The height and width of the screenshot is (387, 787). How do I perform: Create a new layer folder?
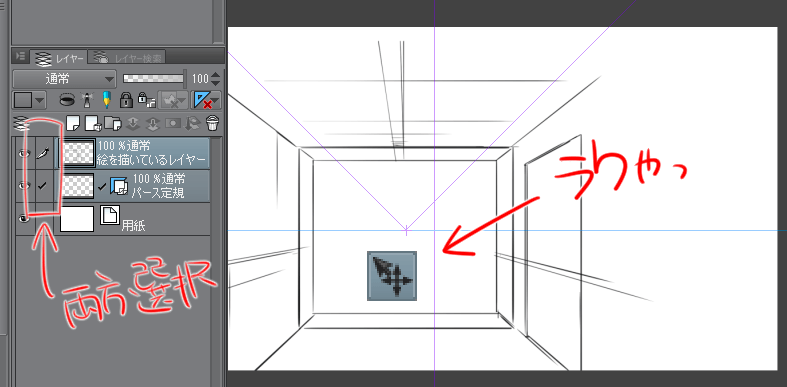(x=112, y=122)
